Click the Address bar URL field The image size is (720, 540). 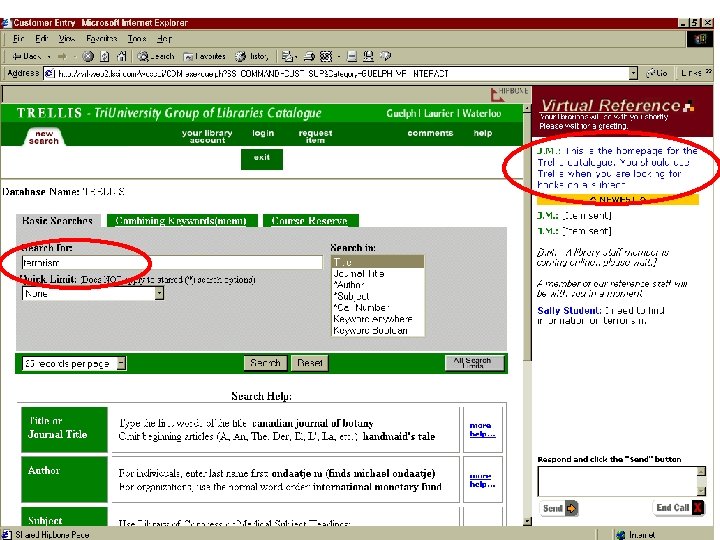pyautogui.click(x=342, y=73)
